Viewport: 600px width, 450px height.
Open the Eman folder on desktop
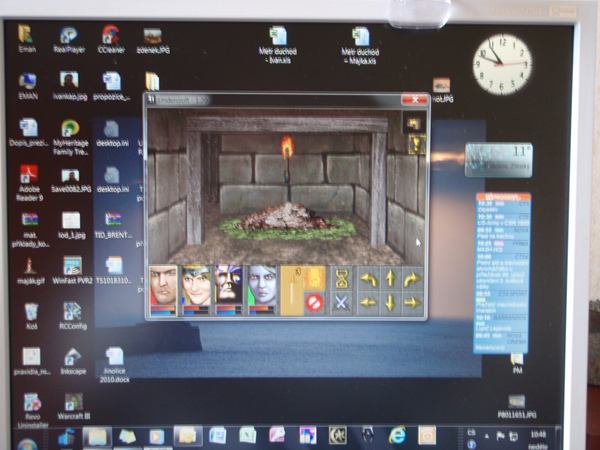click(27, 38)
